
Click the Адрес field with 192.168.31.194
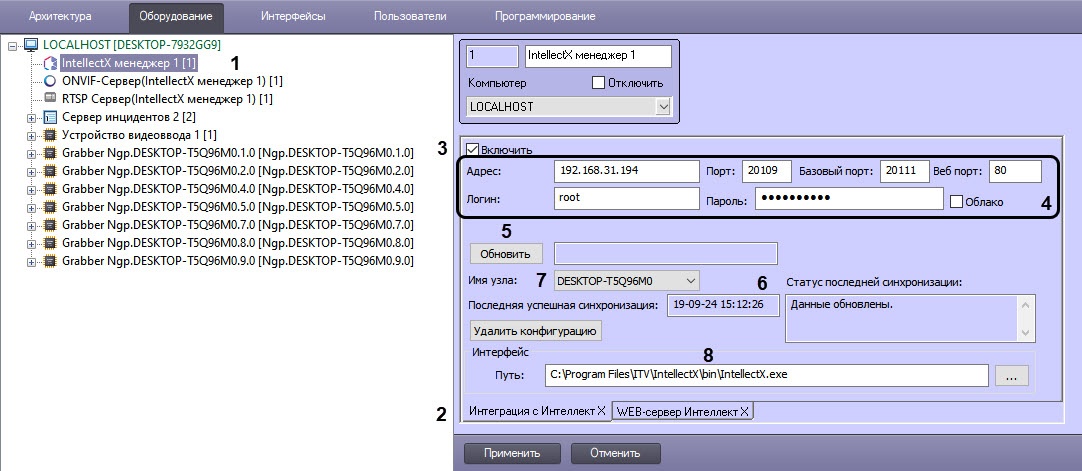tap(627, 171)
